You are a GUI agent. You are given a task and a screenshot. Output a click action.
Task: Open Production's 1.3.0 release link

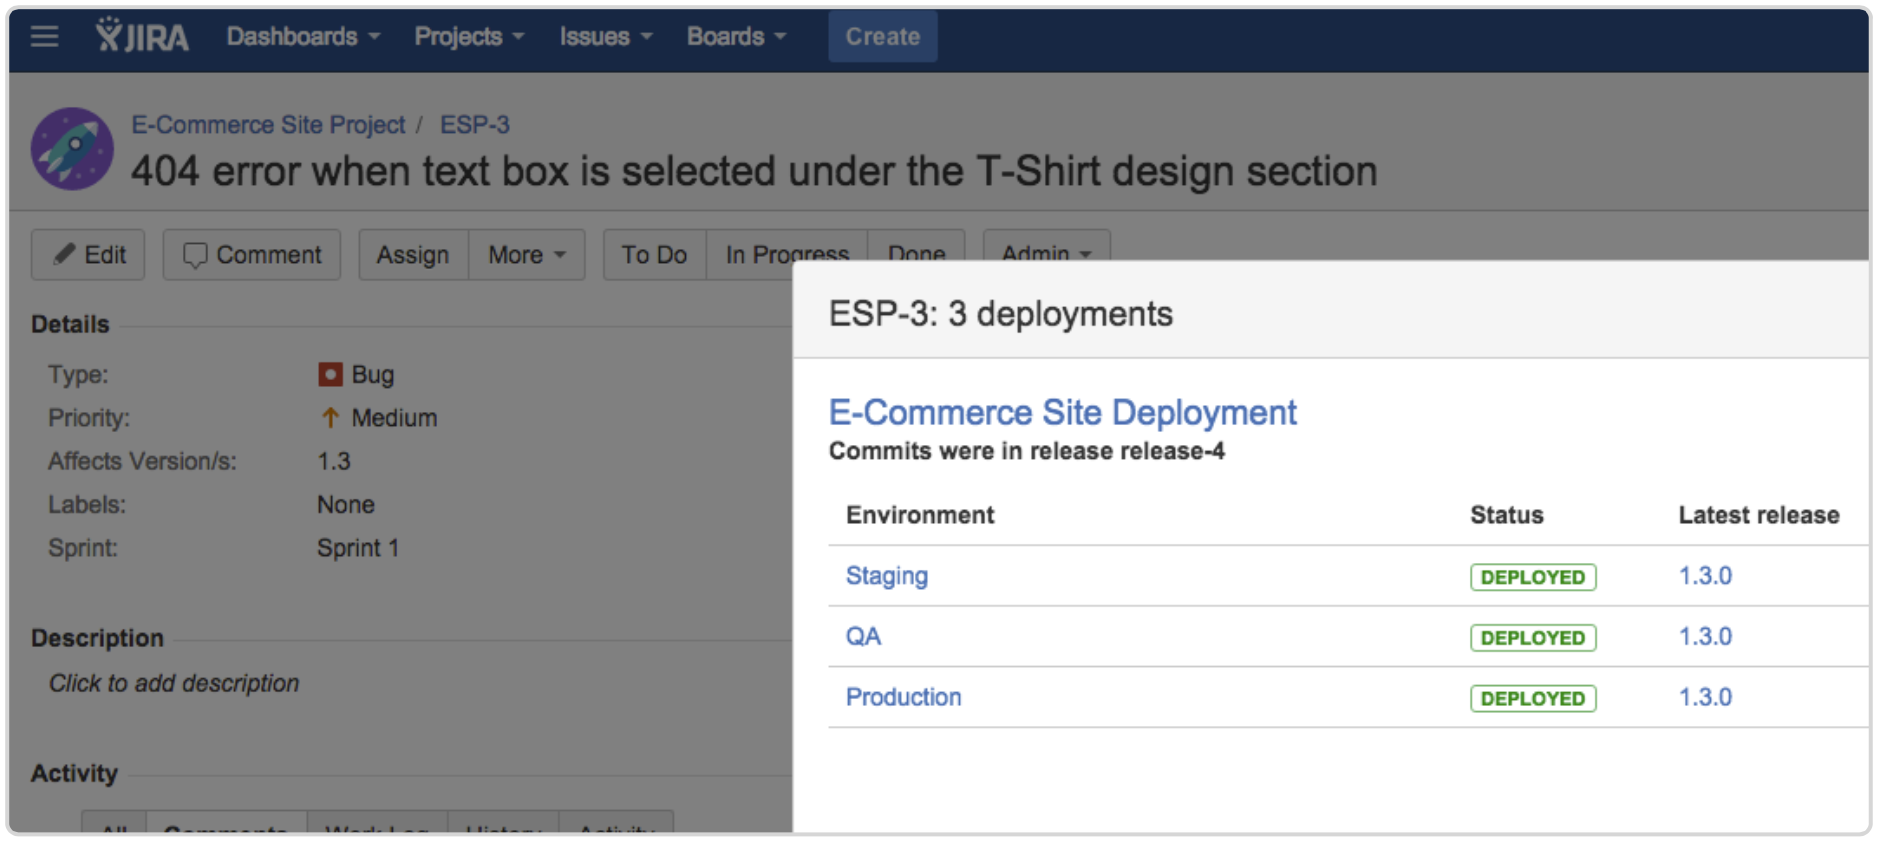[1705, 697]
